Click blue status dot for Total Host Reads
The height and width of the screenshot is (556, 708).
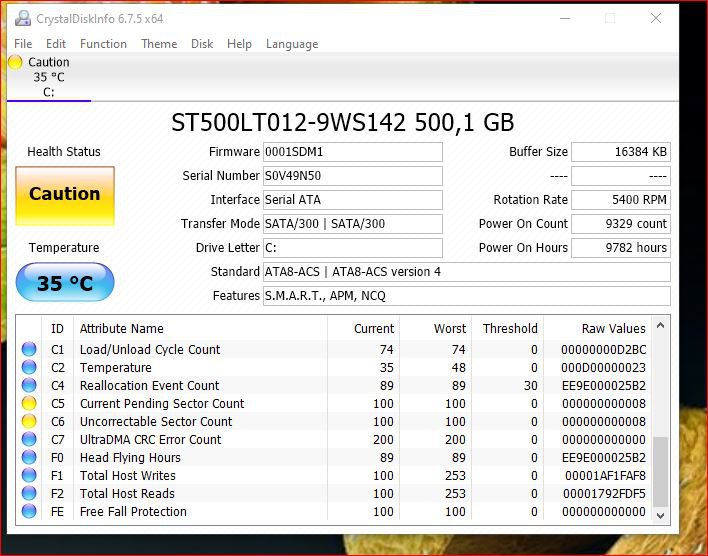pos(29,493)
